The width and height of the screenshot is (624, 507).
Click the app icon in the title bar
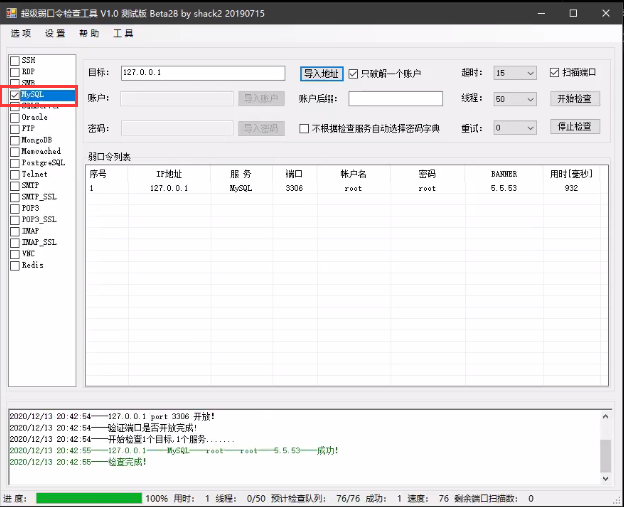pyautogui.click(x=11, y=13)
